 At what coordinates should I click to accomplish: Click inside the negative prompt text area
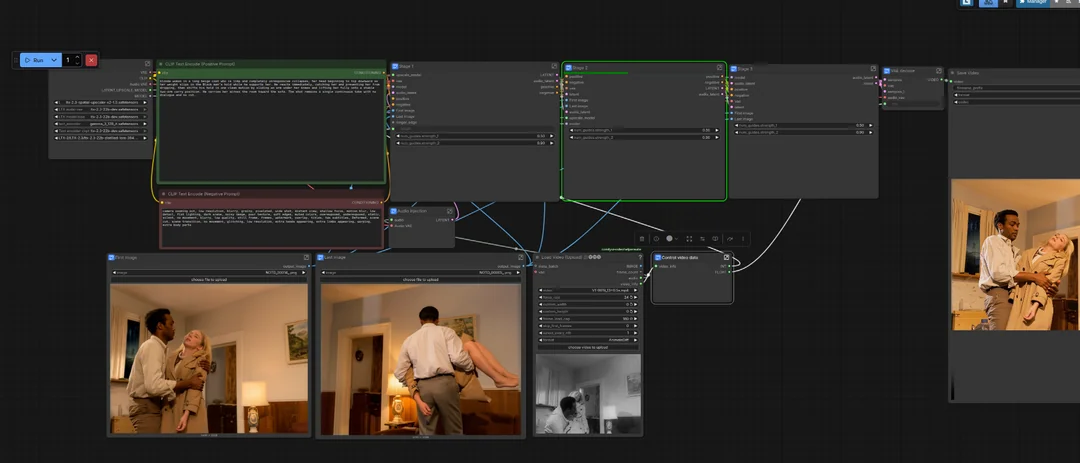[271, 227]
